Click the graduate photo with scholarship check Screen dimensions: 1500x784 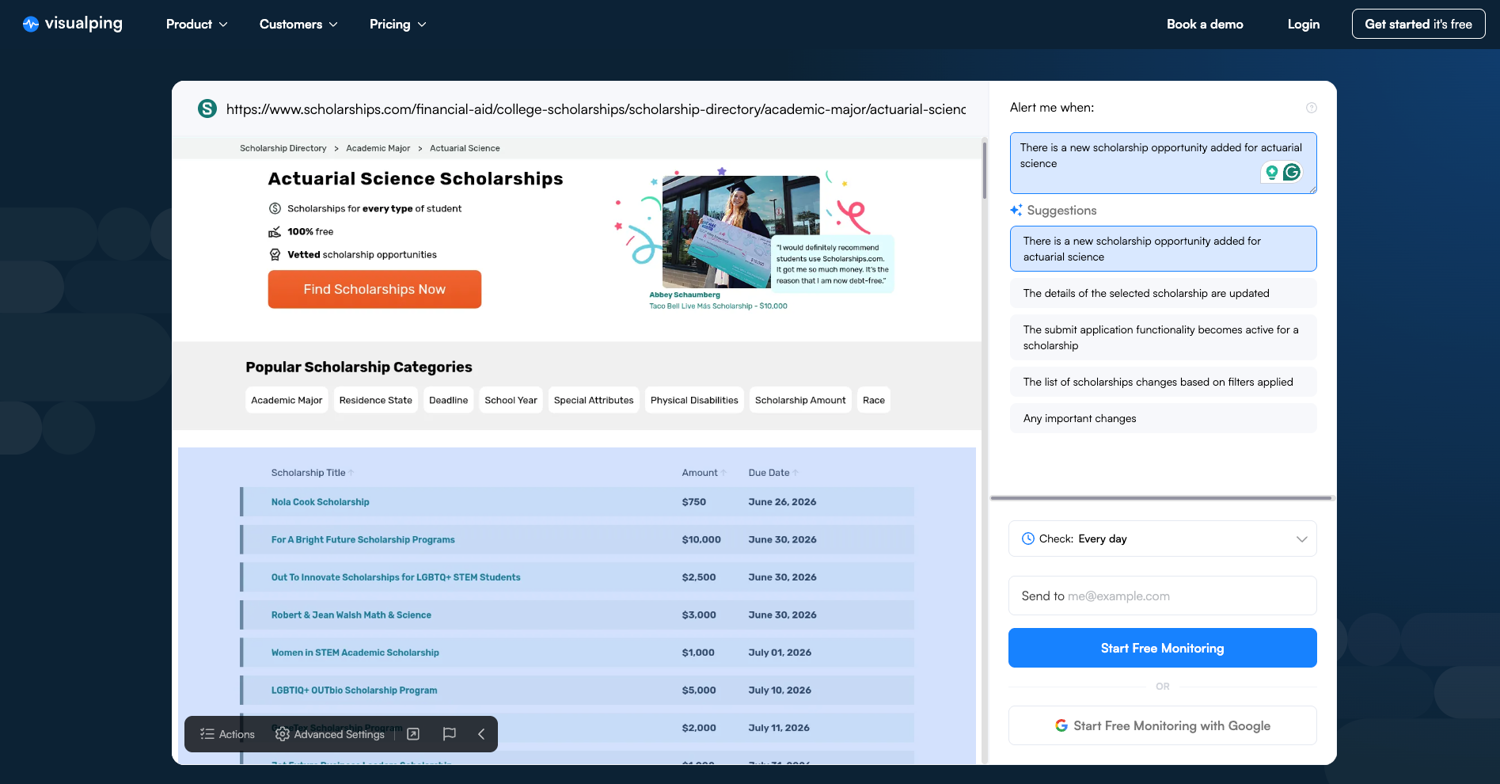(741, 232)
